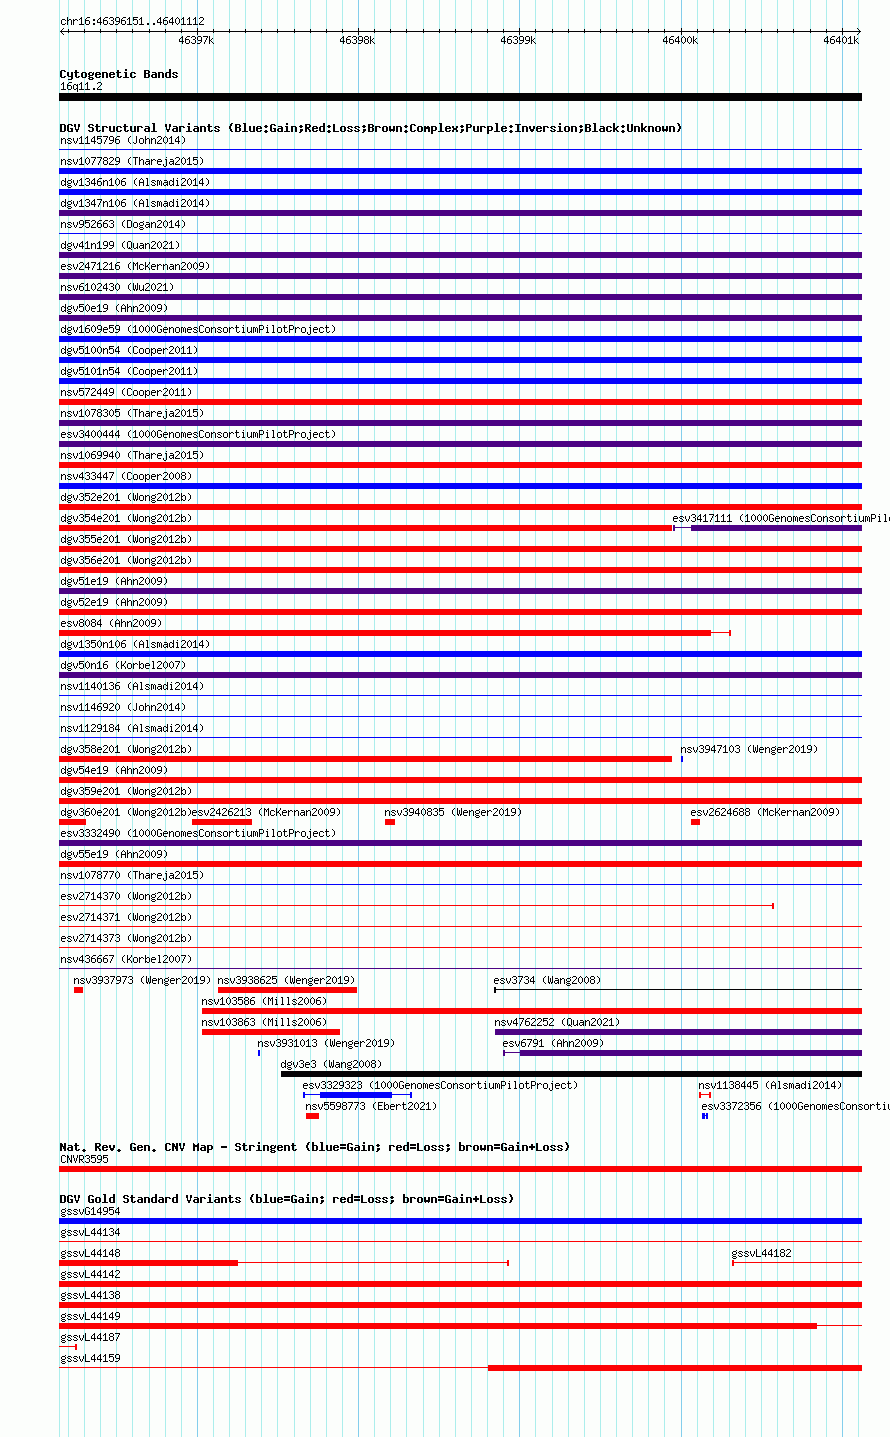Click dgv41n199 (Quan2021) label
The image size is (890, 1437).
(121, 246)
